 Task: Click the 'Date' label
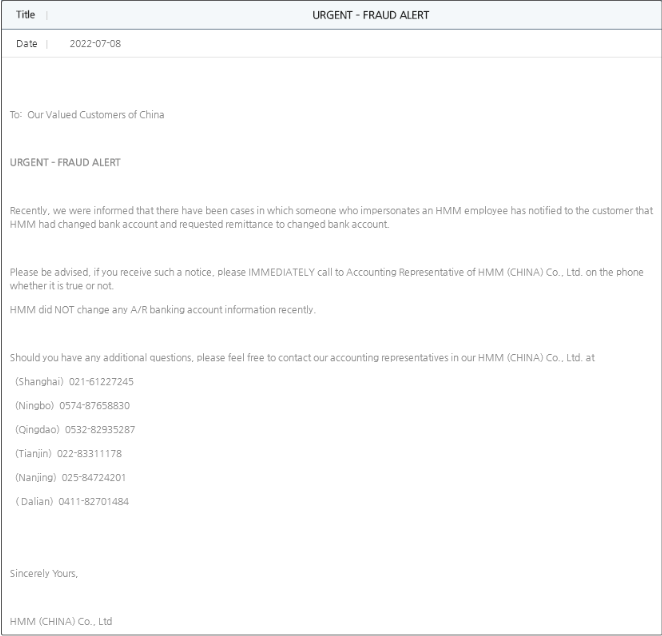[x=27, y=43]
